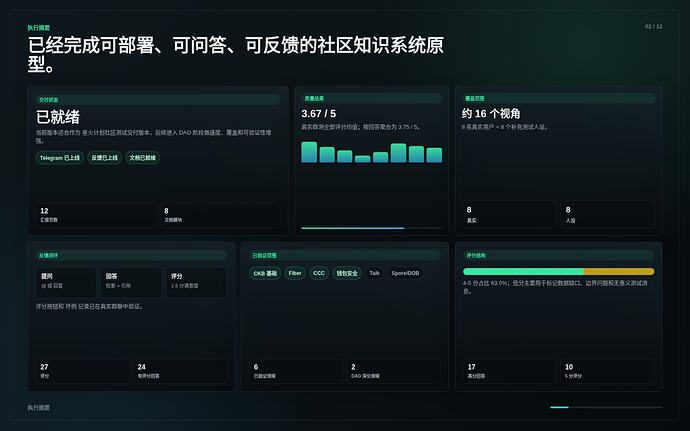The height and width of the screenshot is (431, 690).
Task: Select the "CKB 基础" scope tag
Action: pos(265,273)
